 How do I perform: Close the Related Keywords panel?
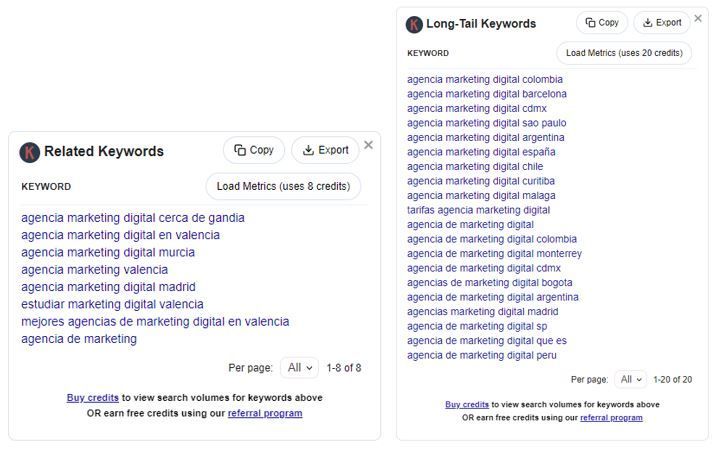[368, 145]
